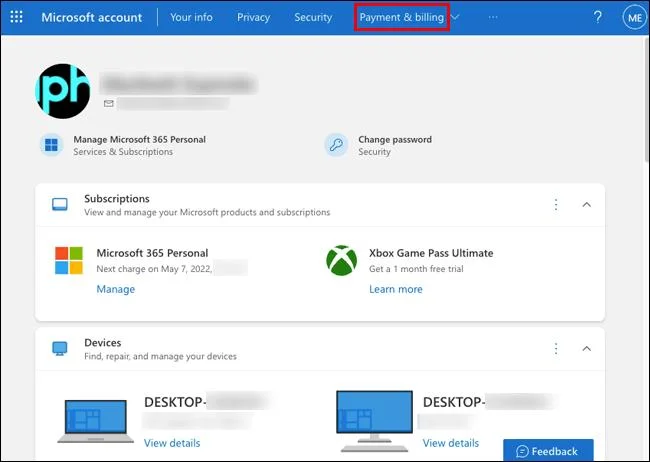650x462 pixels.
Task: Expand the Payment & billing dropdown arrow
Action: pos(455,17)
